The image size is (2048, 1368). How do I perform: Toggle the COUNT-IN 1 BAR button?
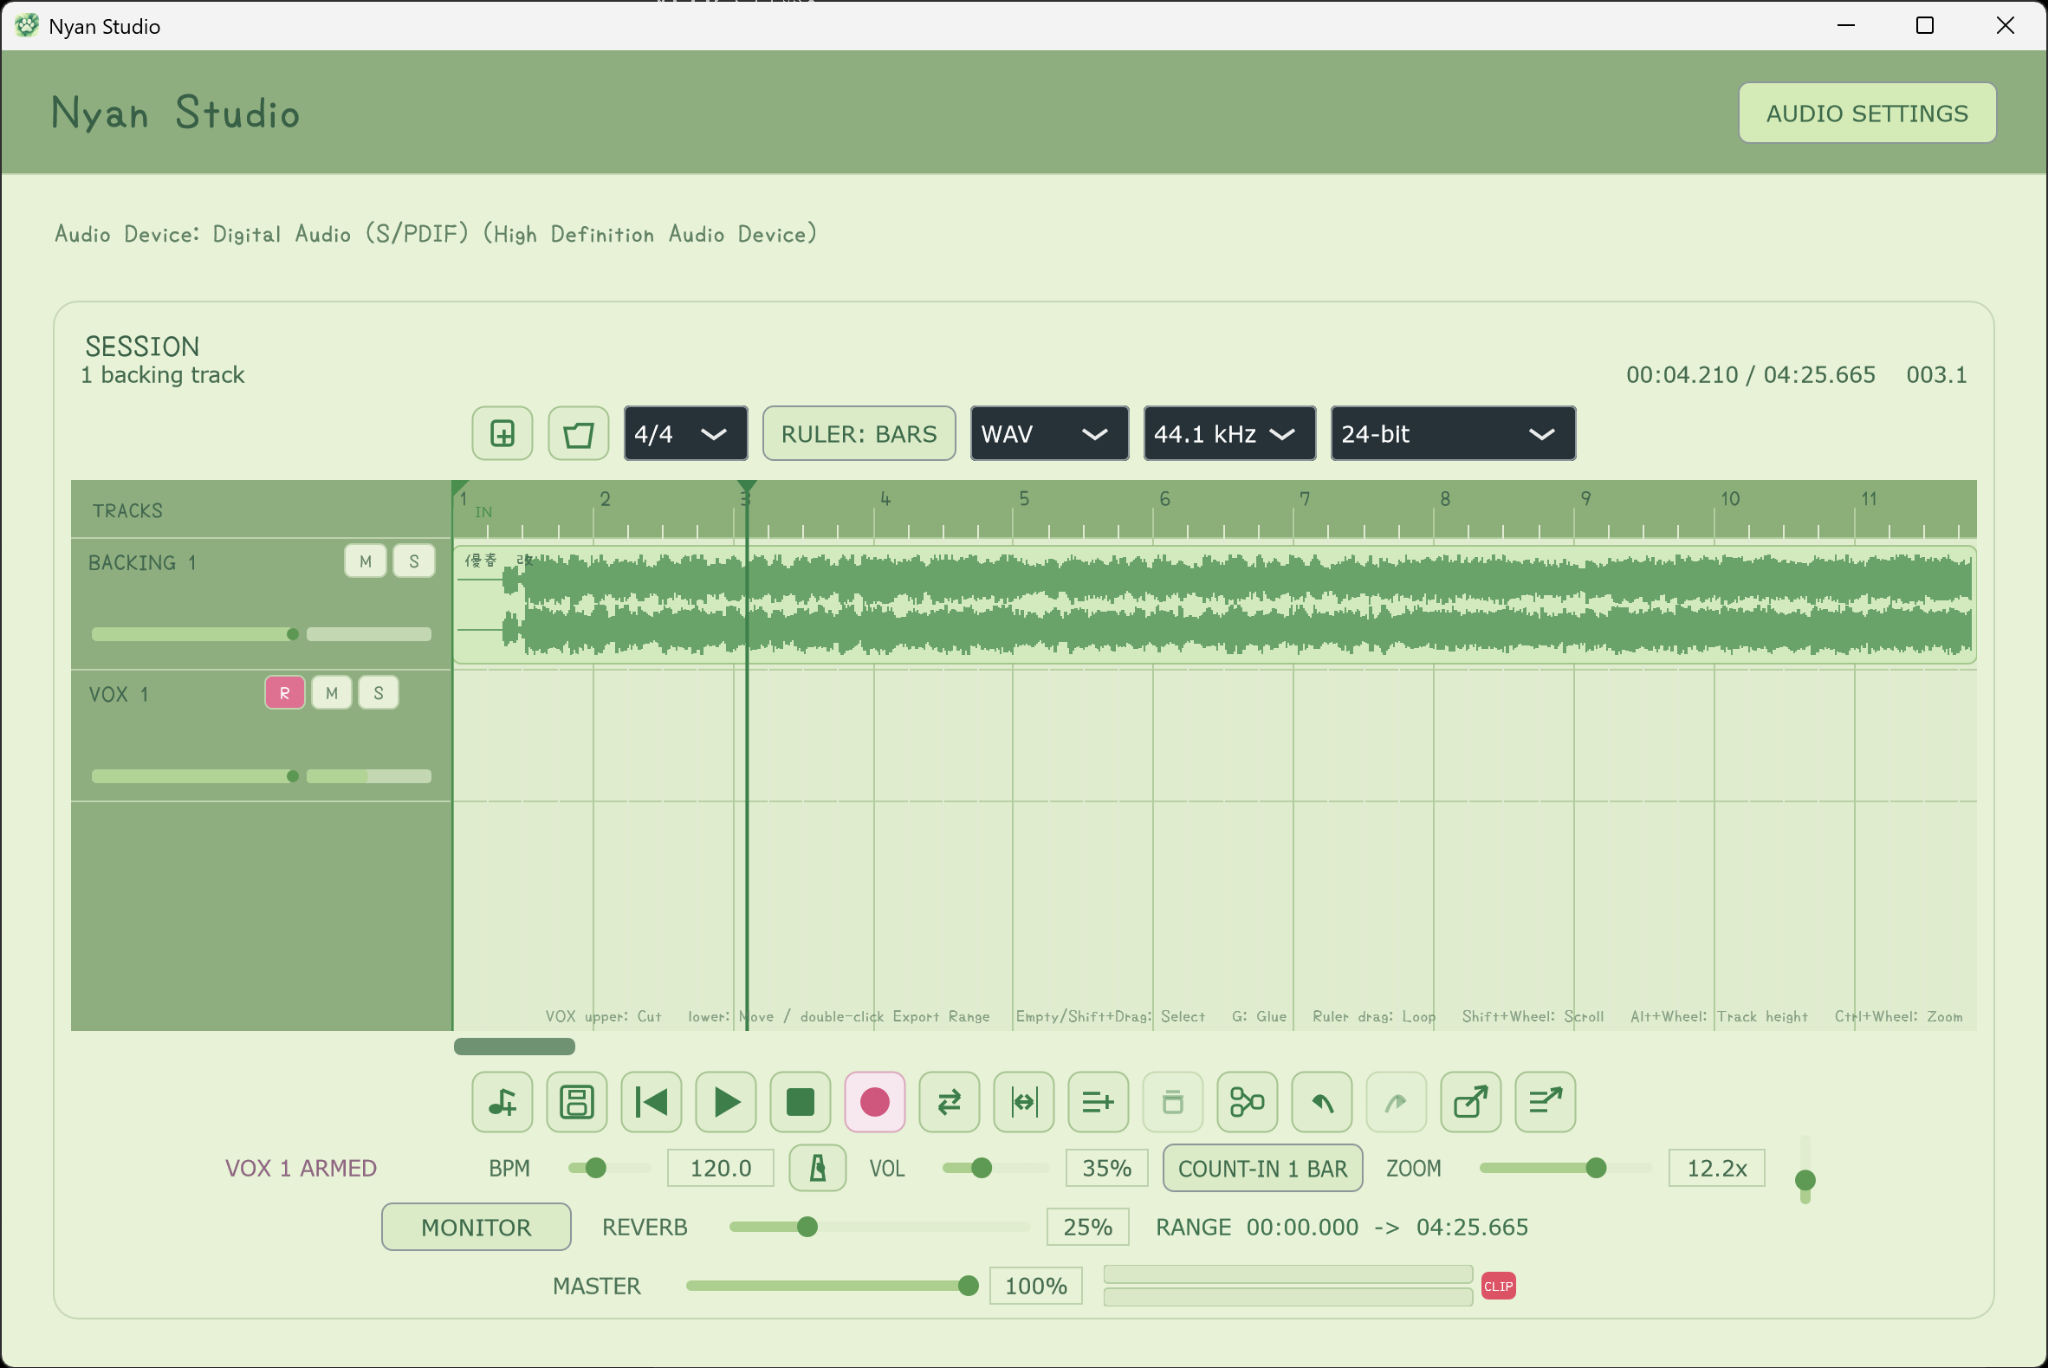1262,1168
